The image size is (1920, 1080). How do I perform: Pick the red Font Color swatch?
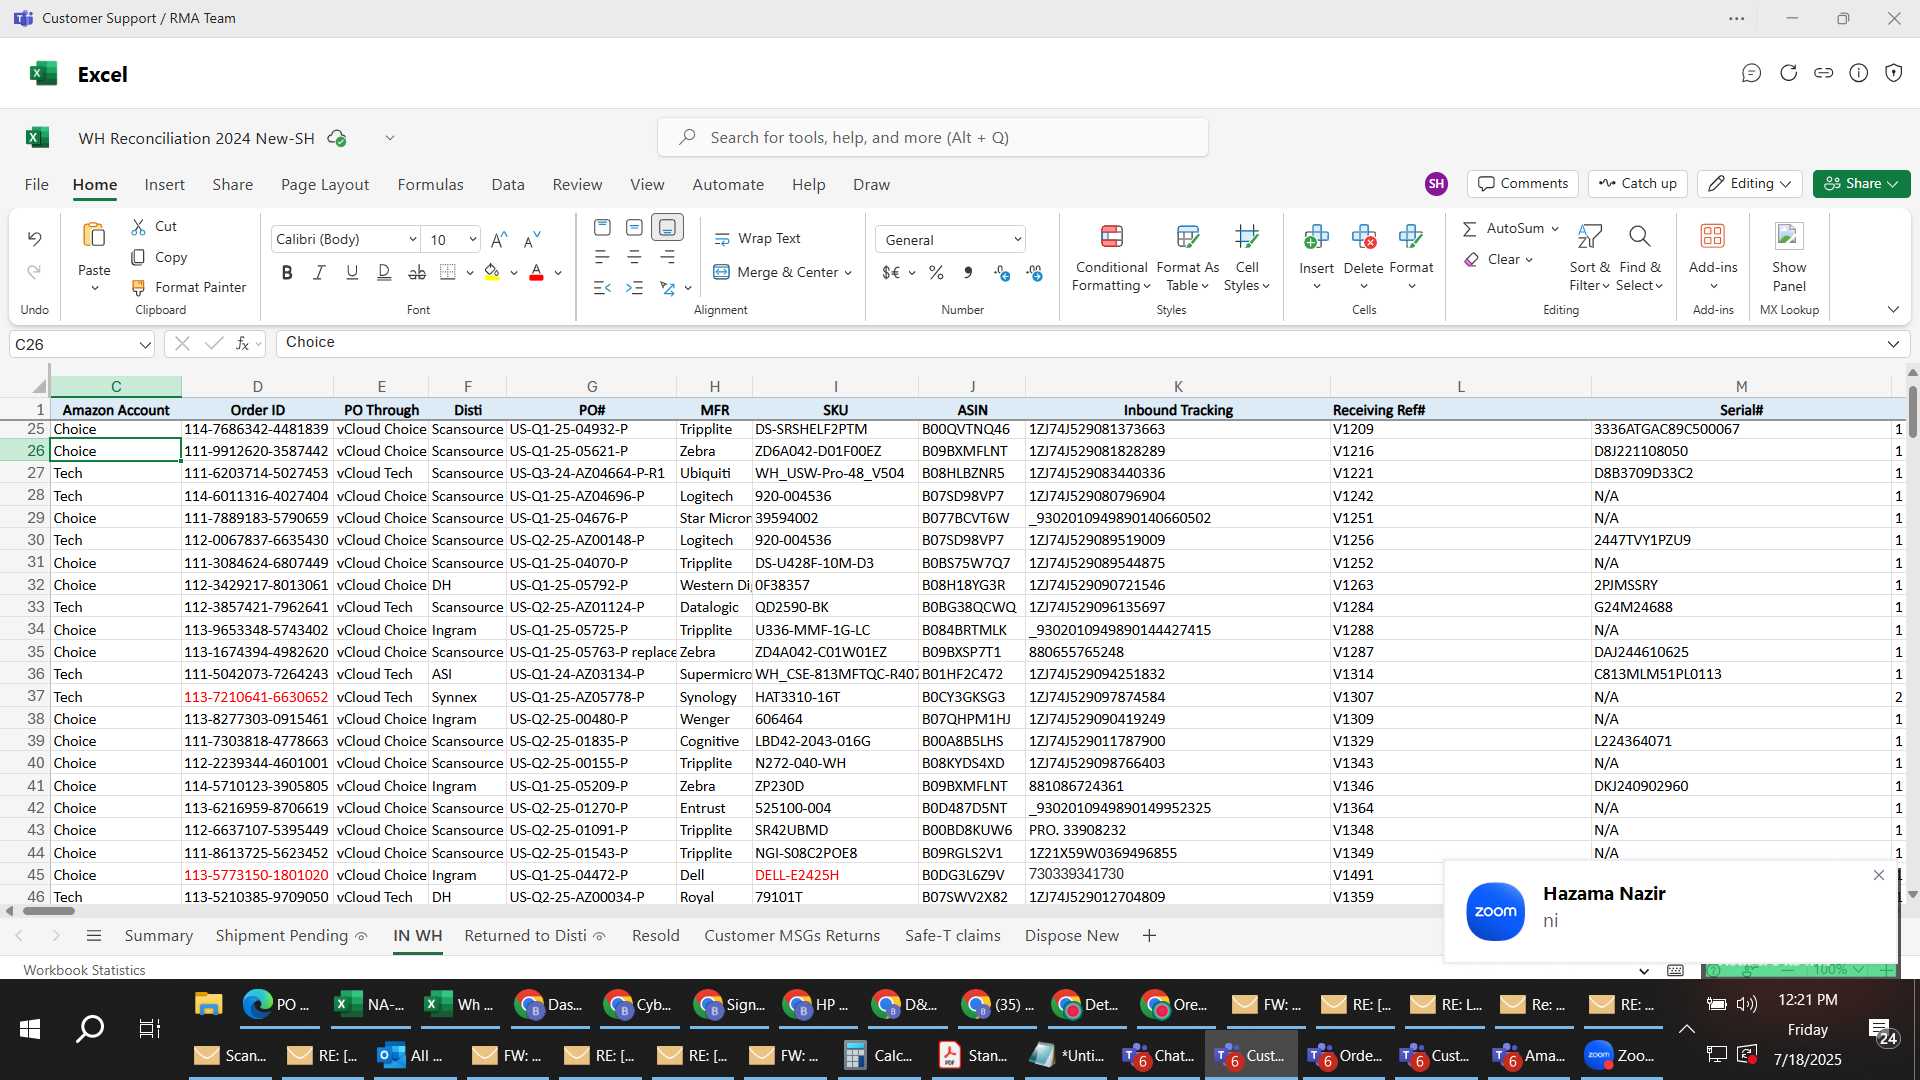click(536, 272)
